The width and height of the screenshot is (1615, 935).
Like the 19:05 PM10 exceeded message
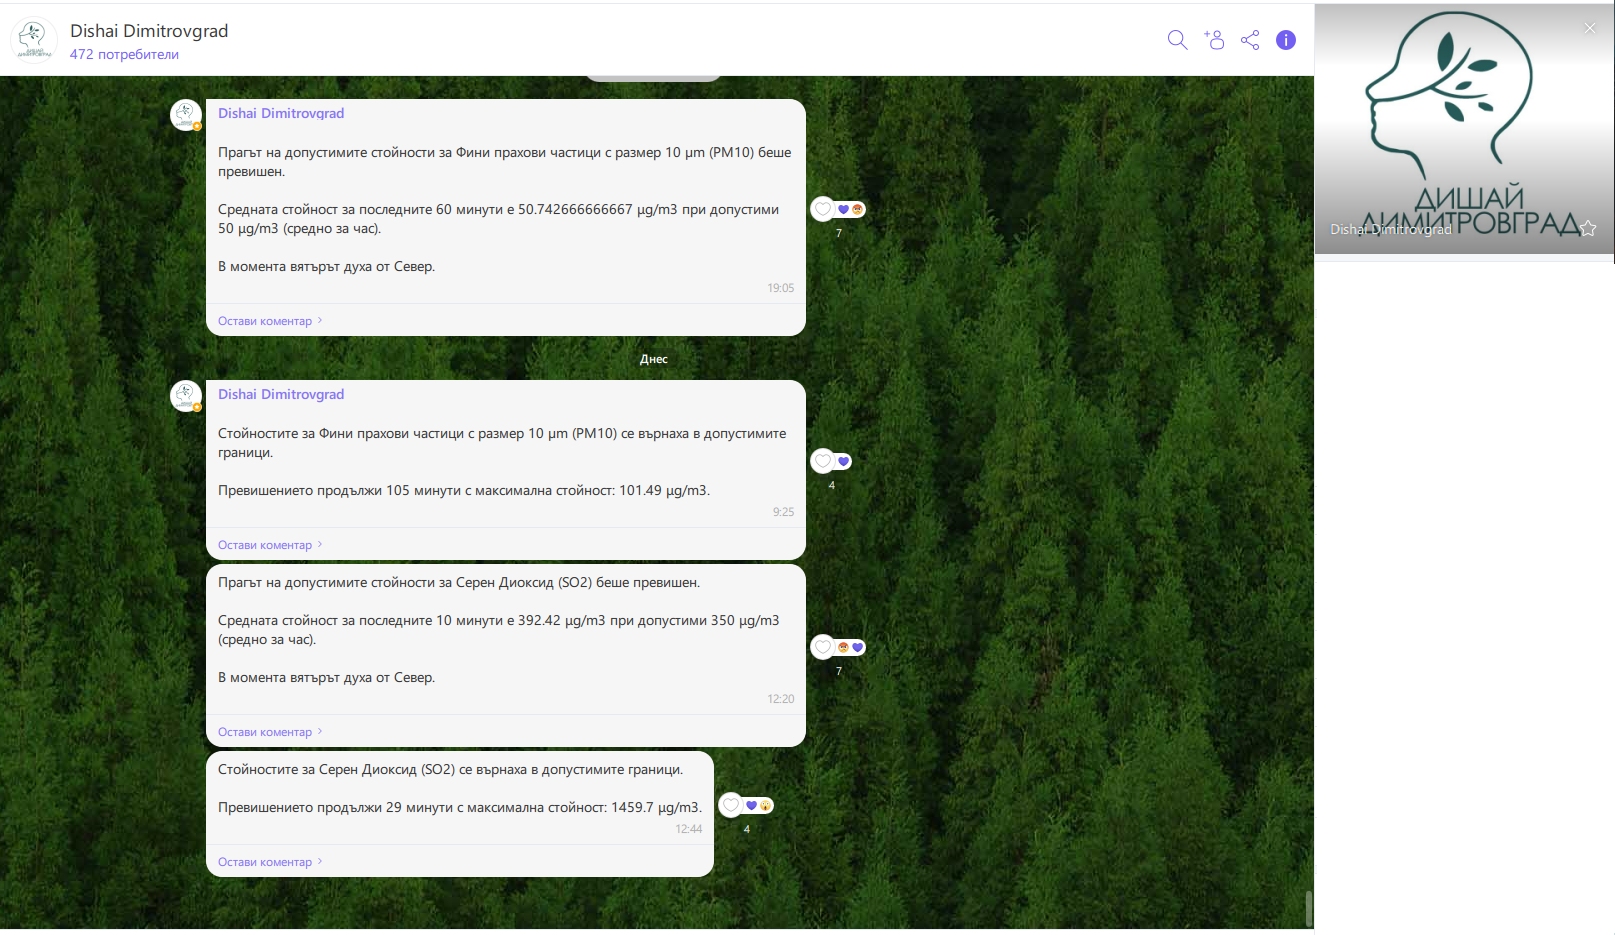click(x=823, y=209)
